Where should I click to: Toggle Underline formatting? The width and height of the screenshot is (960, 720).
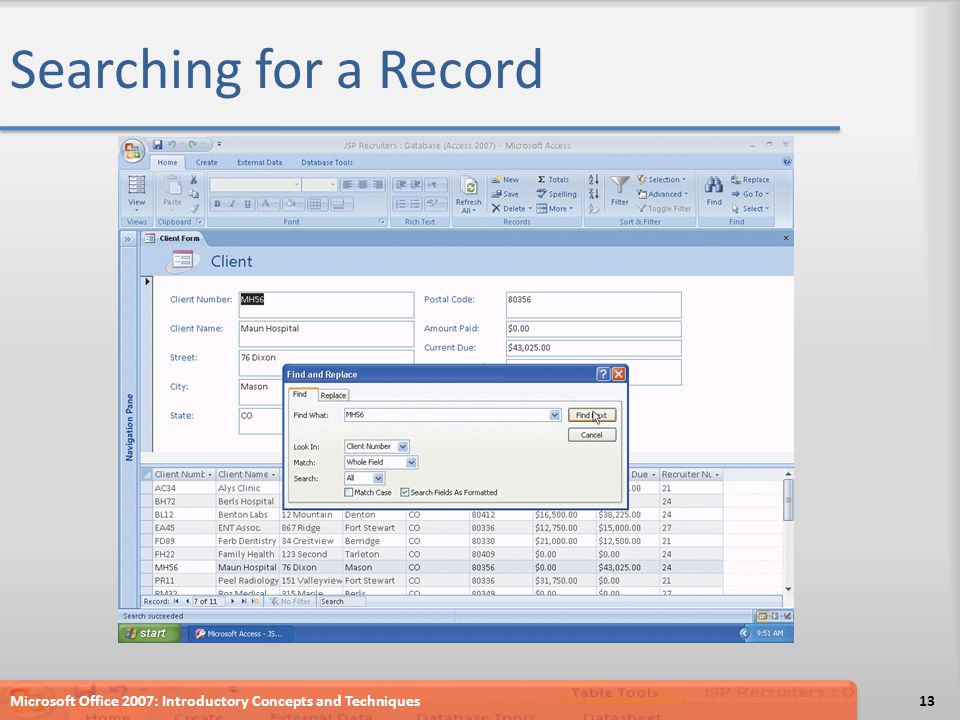pyautogui.click(x=247, y=204)
